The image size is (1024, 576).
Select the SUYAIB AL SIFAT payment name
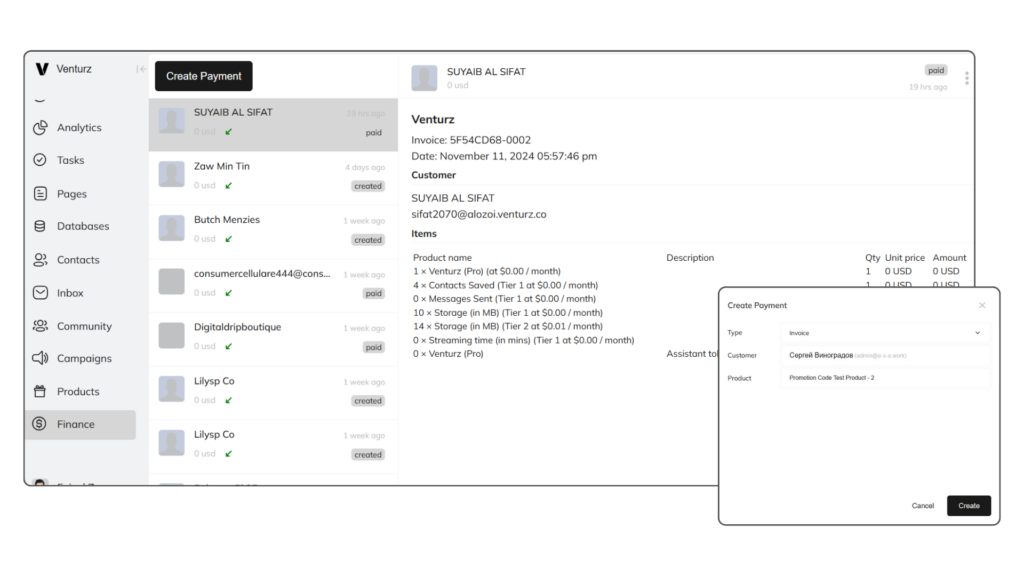click(x=233, y=112)
